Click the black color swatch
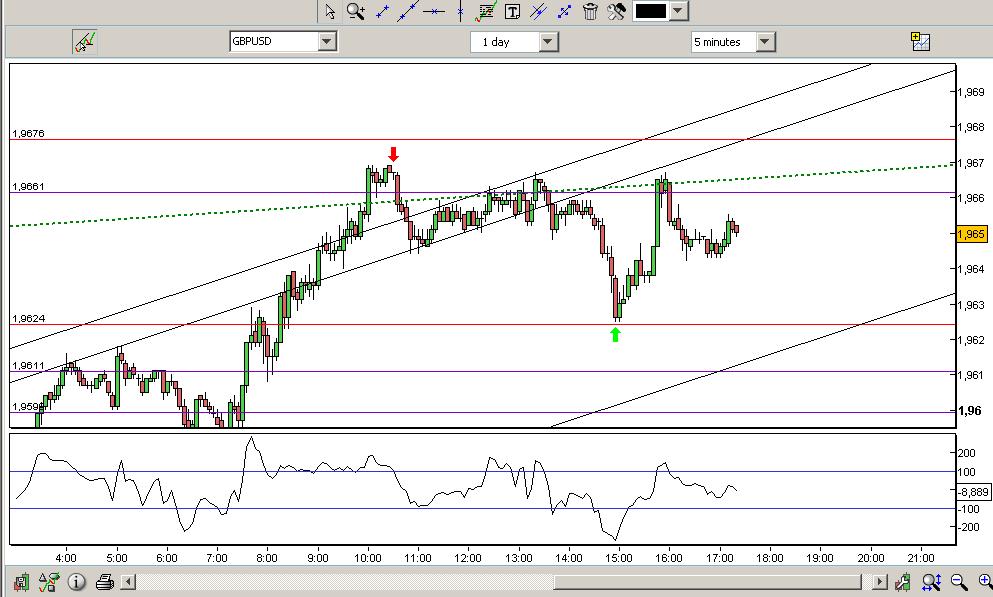This screenshot has width=993, height=597. click(650, 11)
